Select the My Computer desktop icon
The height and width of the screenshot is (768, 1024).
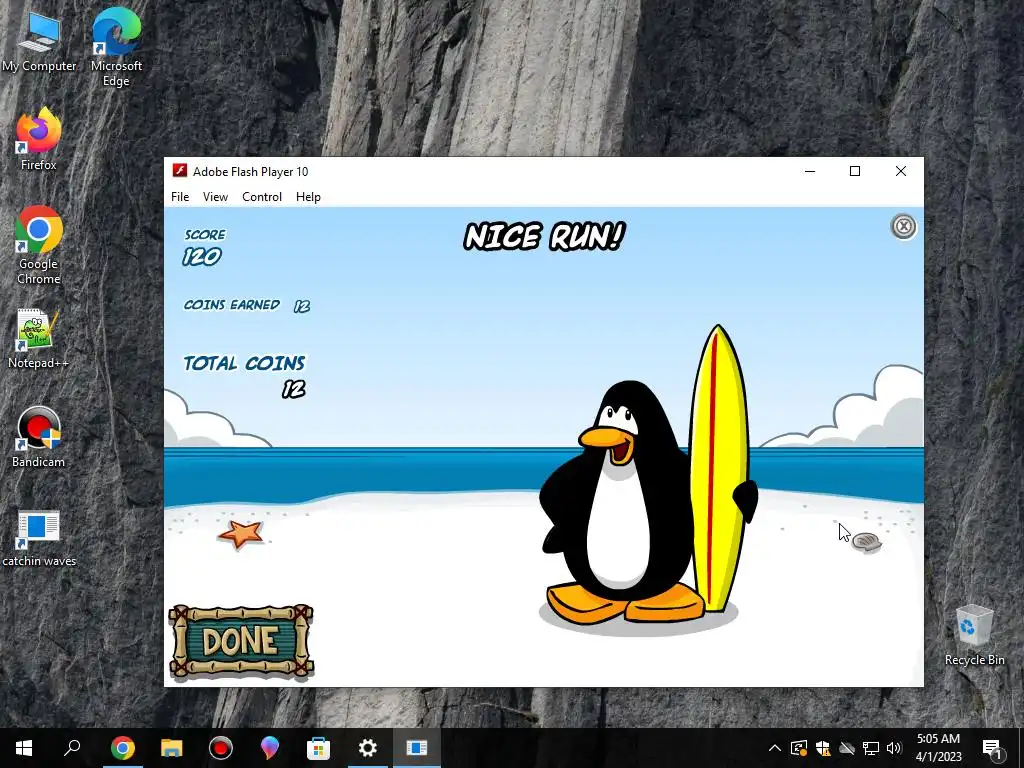[x=39, y=43]
